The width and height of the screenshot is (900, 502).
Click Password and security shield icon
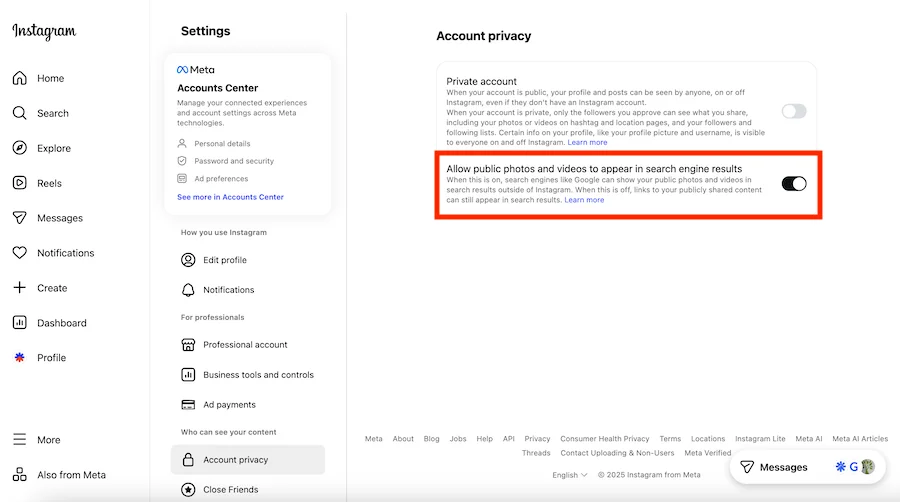pos(182,161)
